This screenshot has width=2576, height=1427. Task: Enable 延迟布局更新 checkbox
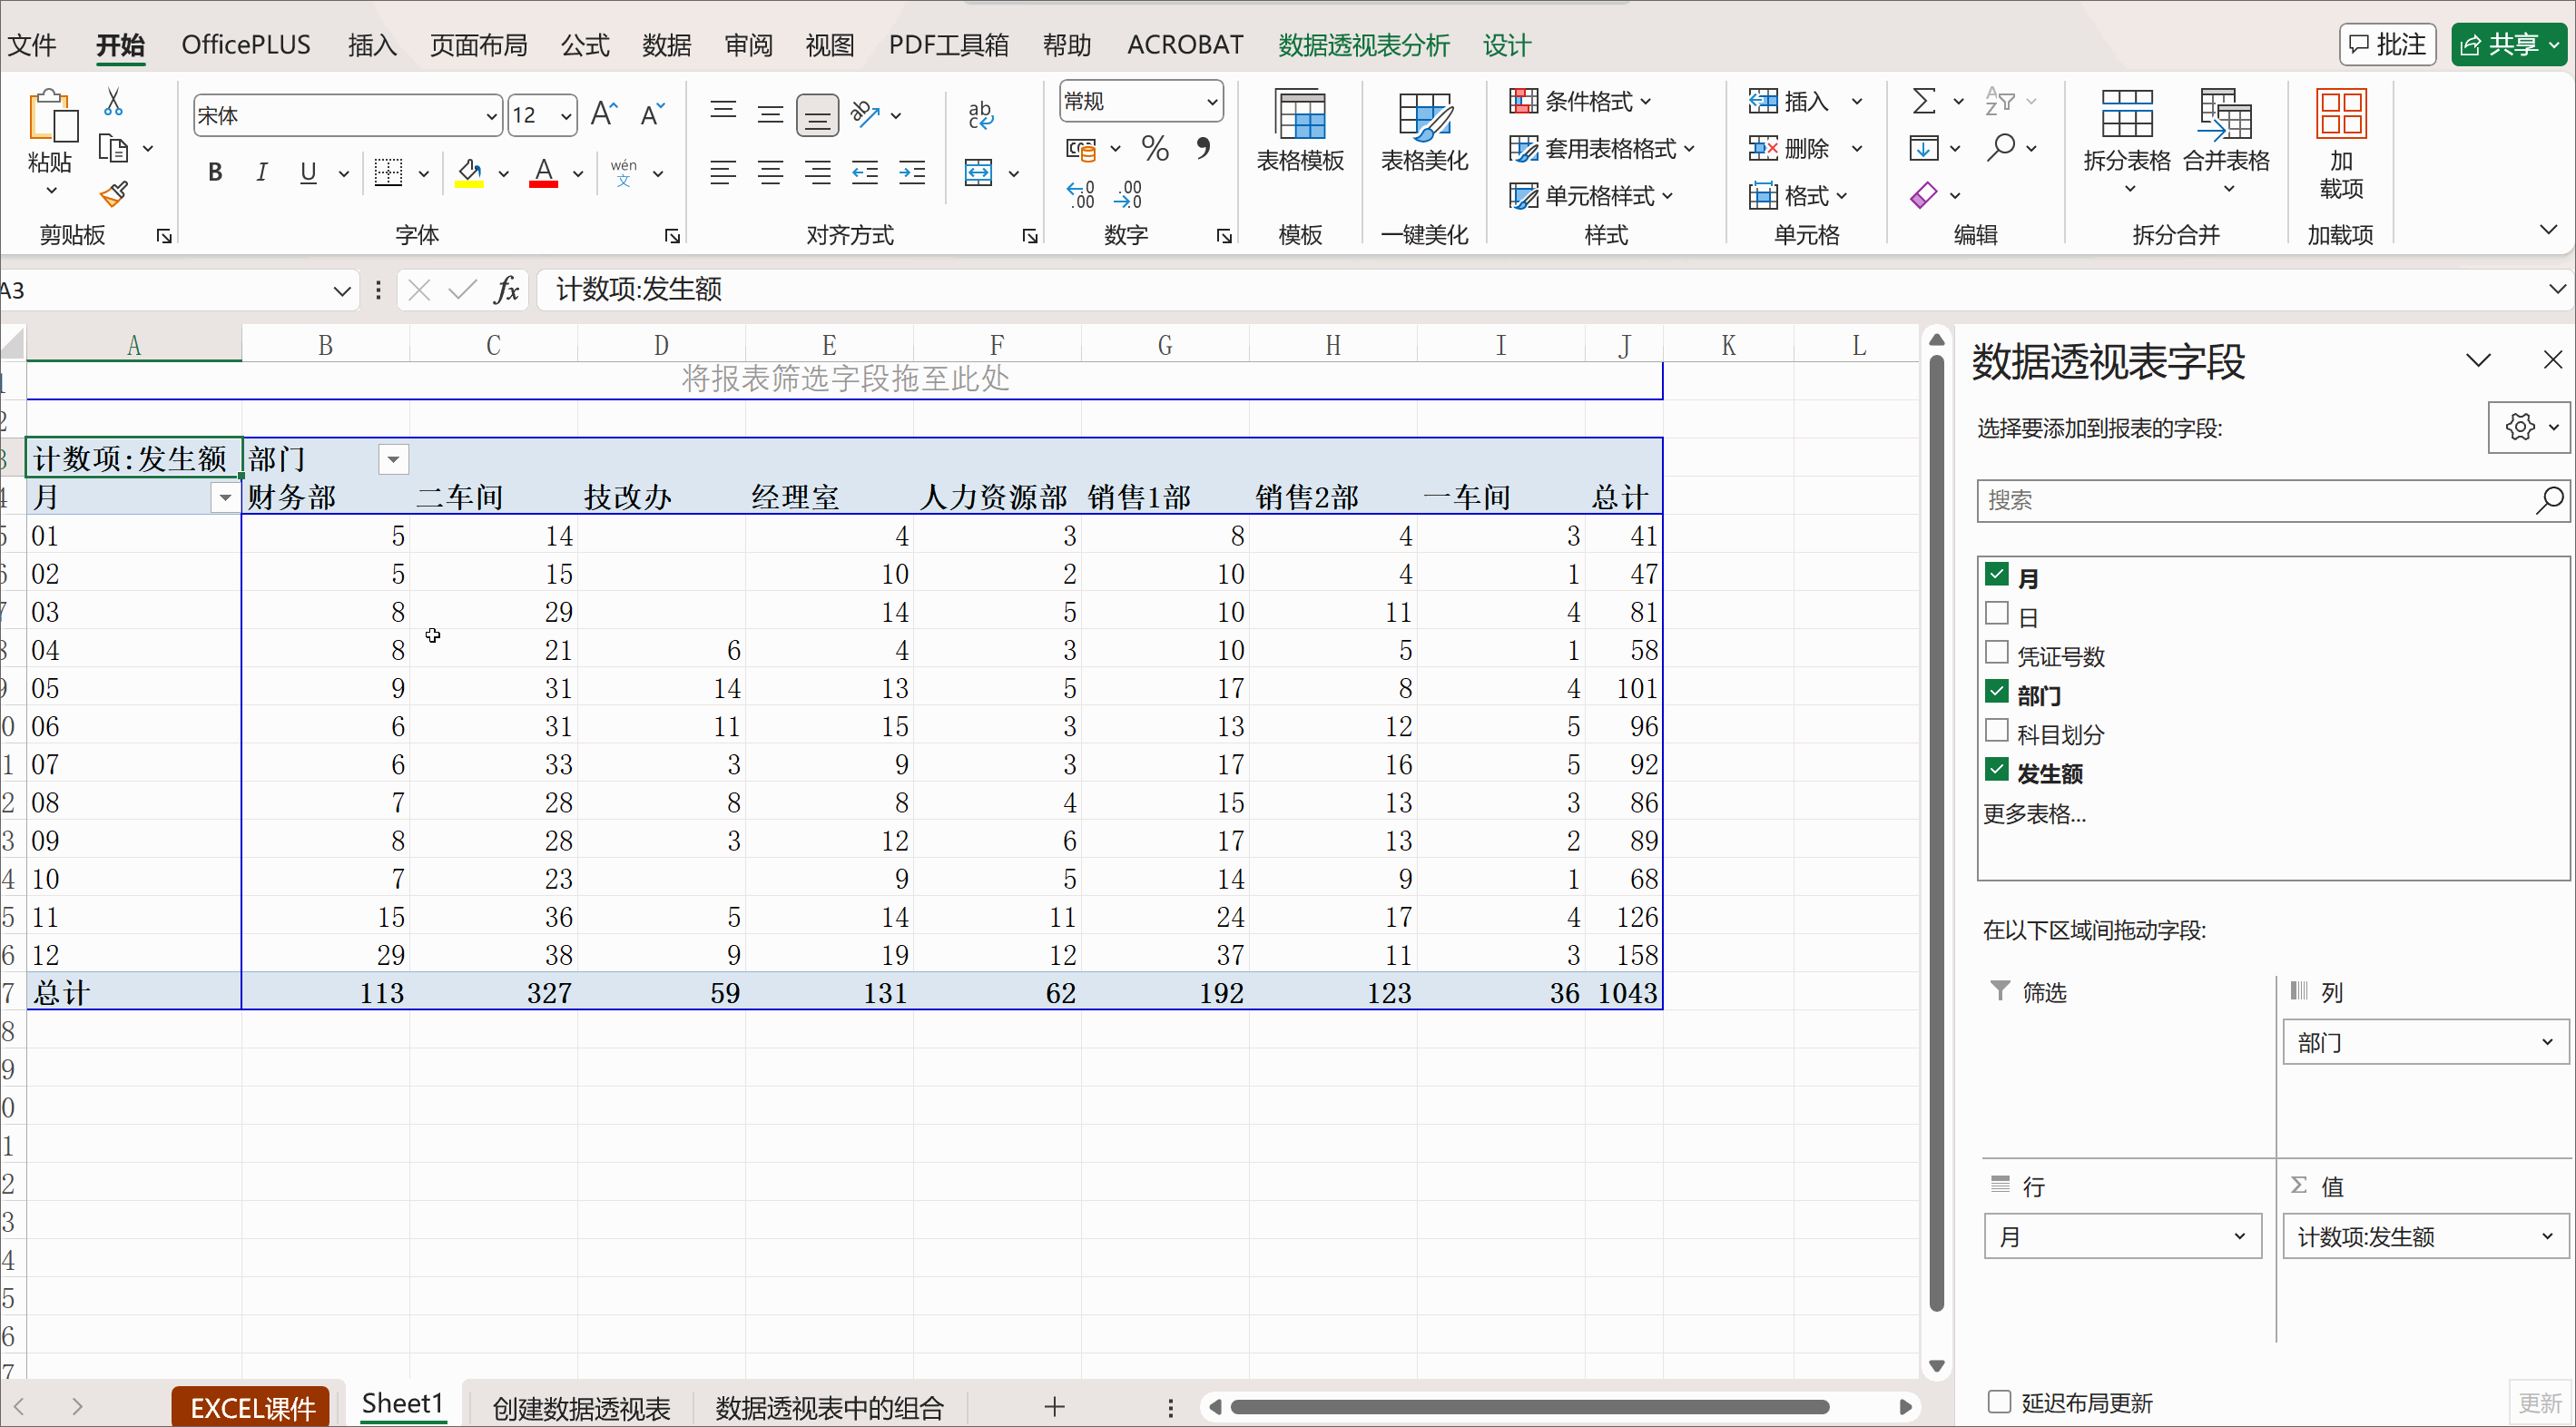click(x=1999, y=1402)
